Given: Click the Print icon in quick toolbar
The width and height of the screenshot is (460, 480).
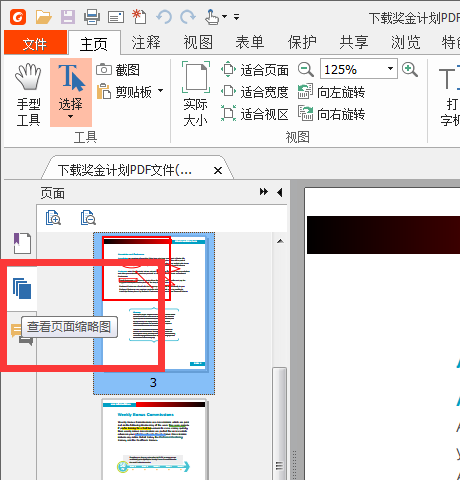Looking at the screenshot, I should [91, 17].
